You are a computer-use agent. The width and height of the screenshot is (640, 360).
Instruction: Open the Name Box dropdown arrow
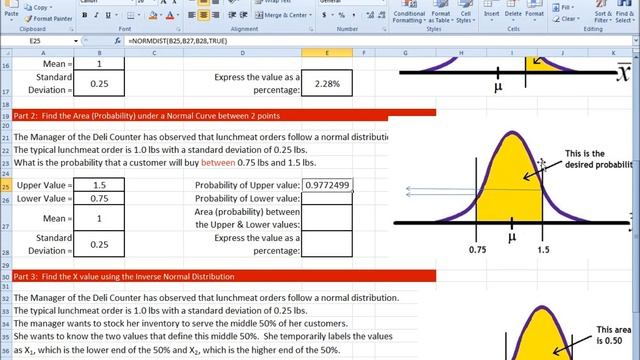point(76,41)
